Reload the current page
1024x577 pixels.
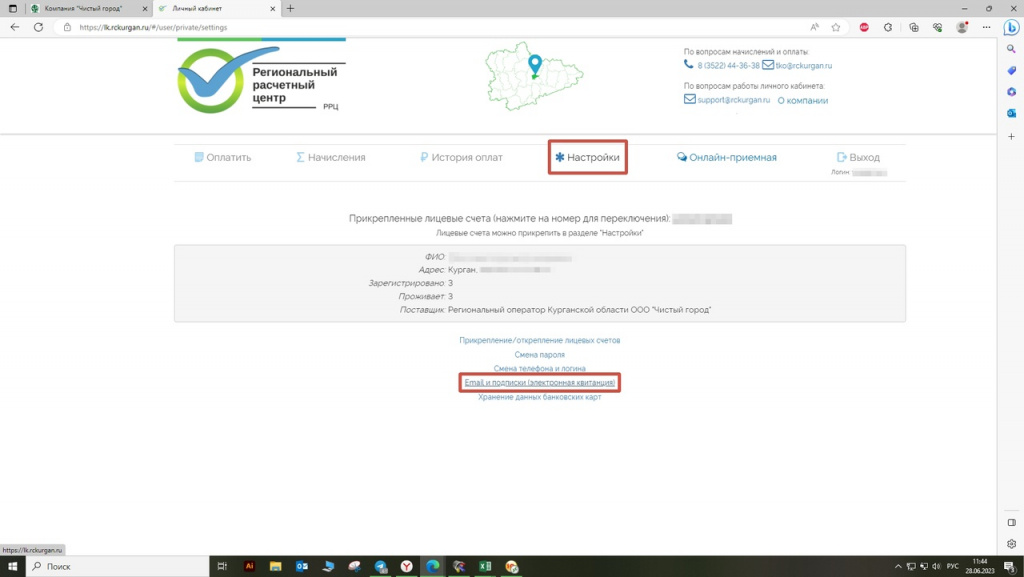point(39,27)
